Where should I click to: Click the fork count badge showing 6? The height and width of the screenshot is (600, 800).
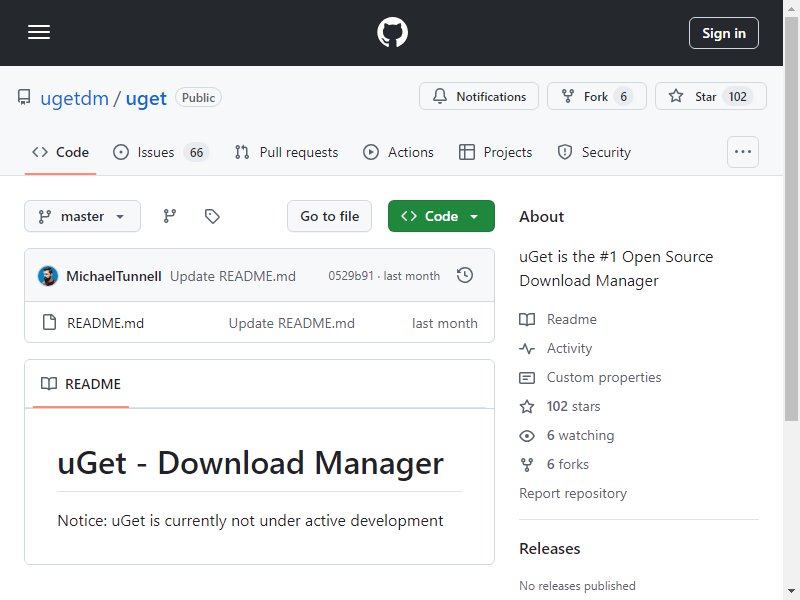(x=623, y=96)
